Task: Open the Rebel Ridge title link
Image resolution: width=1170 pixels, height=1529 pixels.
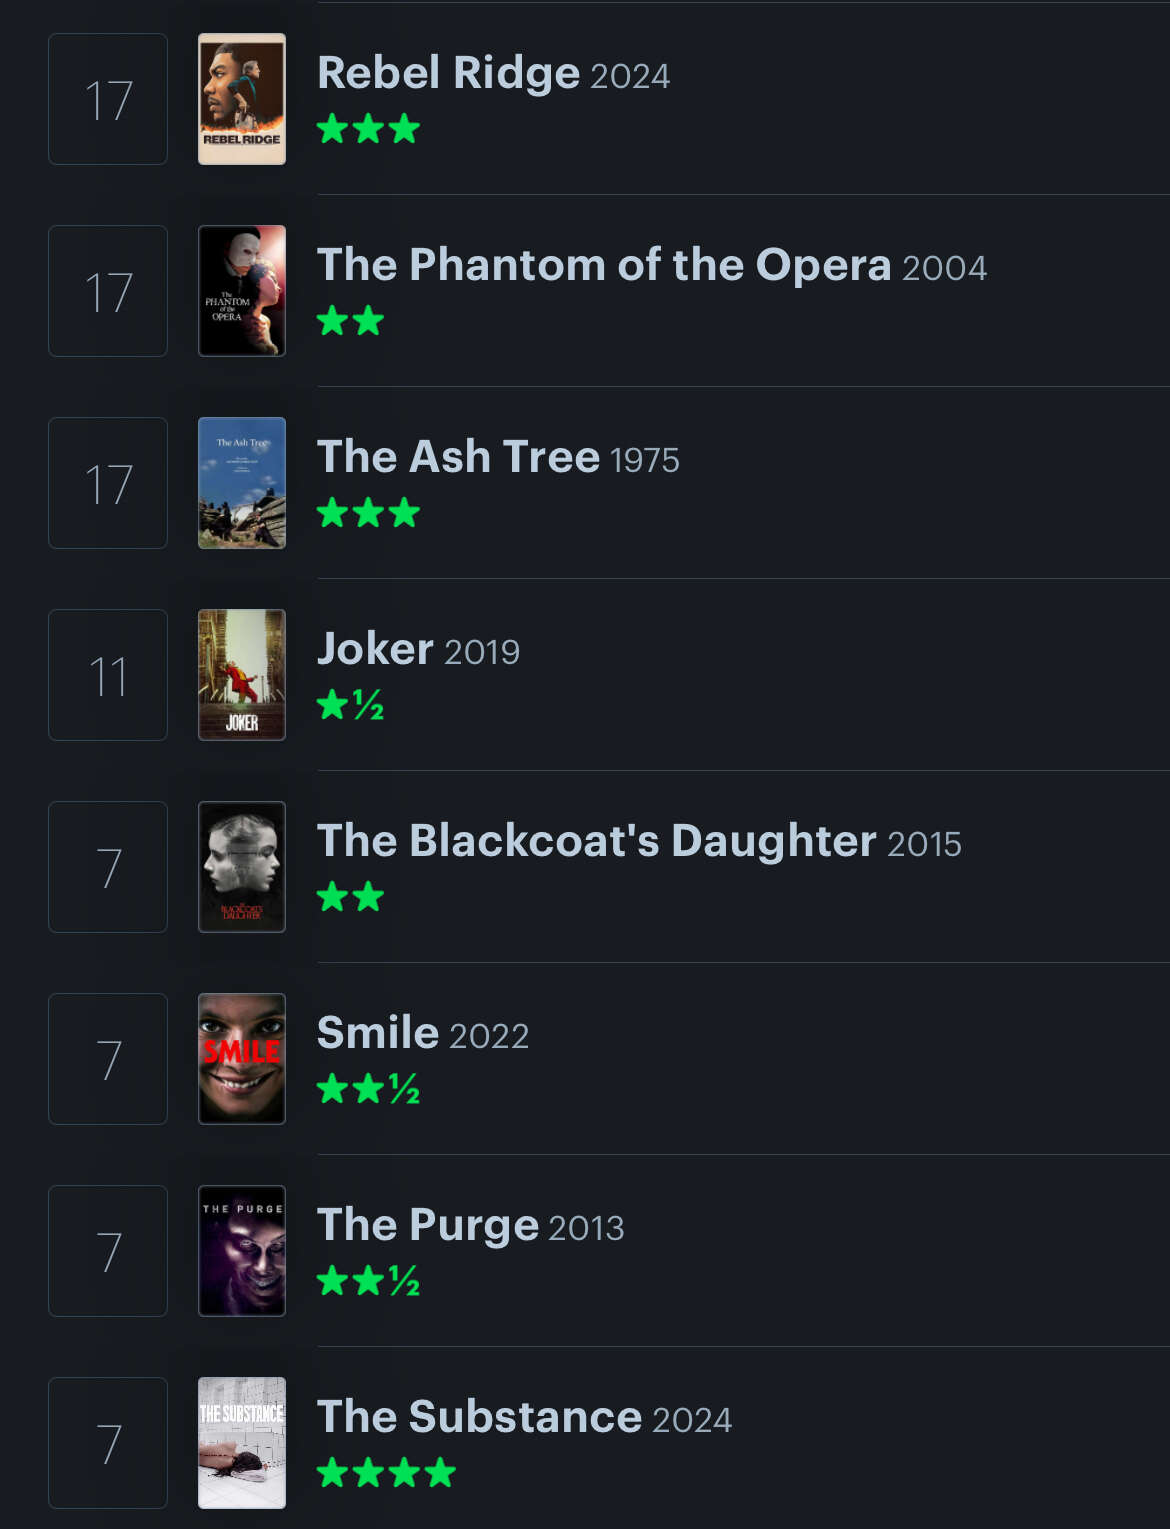Action: pos(448,73)
